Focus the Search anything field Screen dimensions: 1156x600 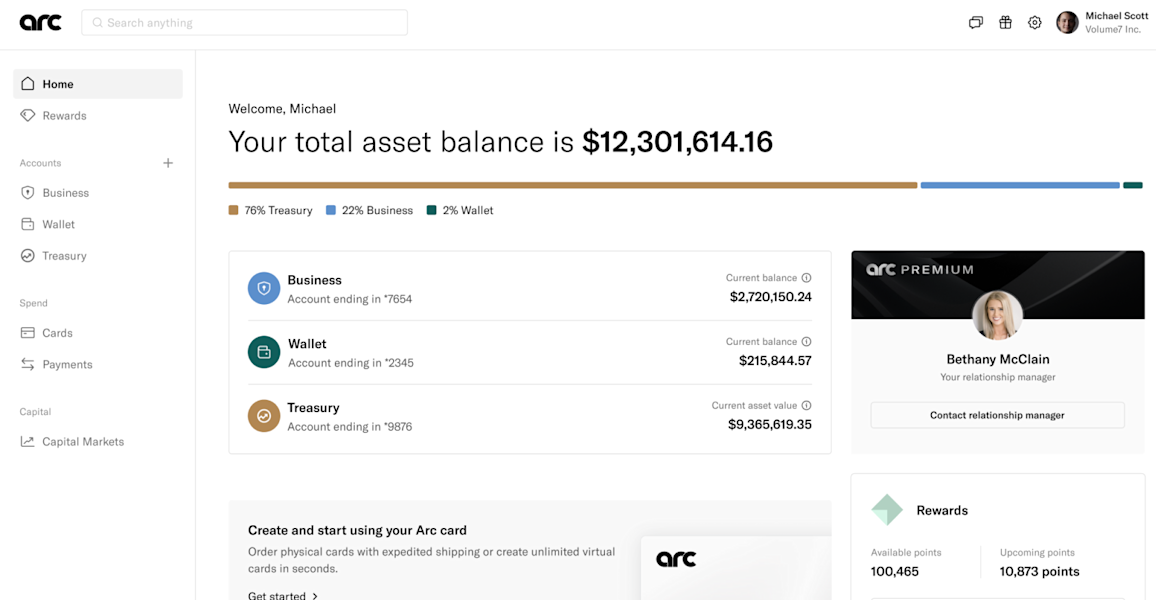click(x=245, y=23)
